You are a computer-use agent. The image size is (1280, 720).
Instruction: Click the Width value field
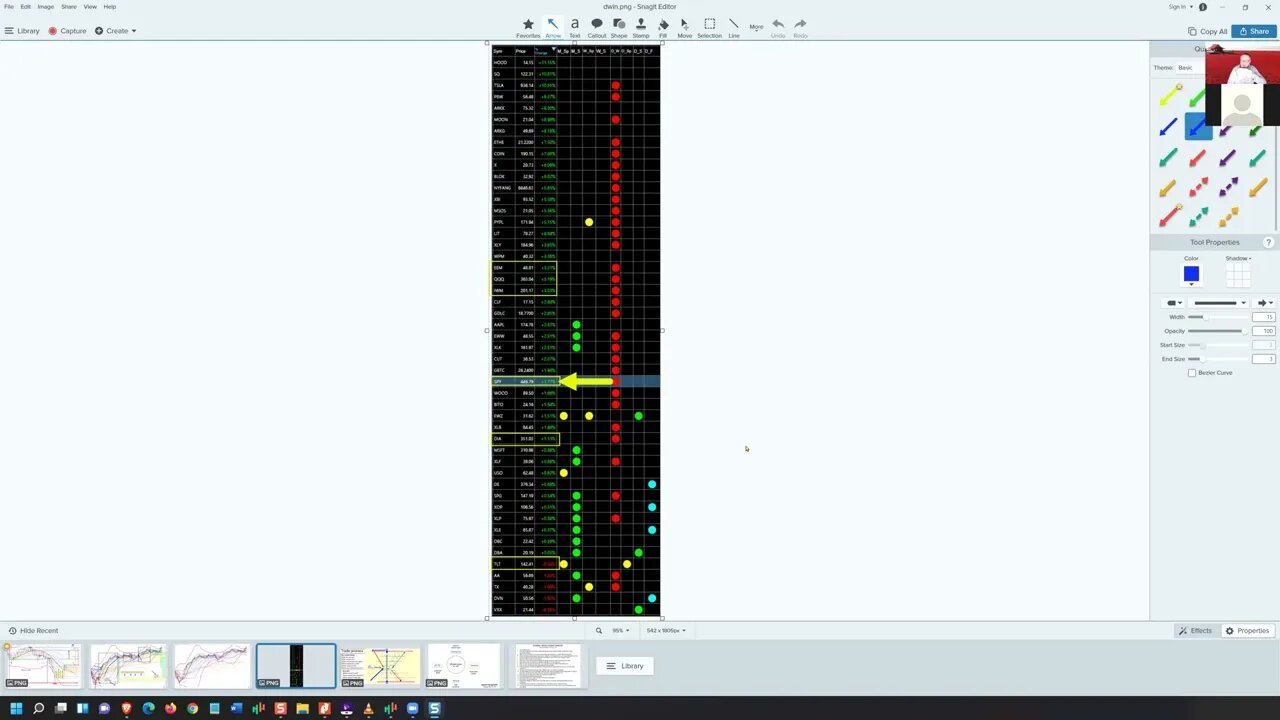click(1264, 317)
